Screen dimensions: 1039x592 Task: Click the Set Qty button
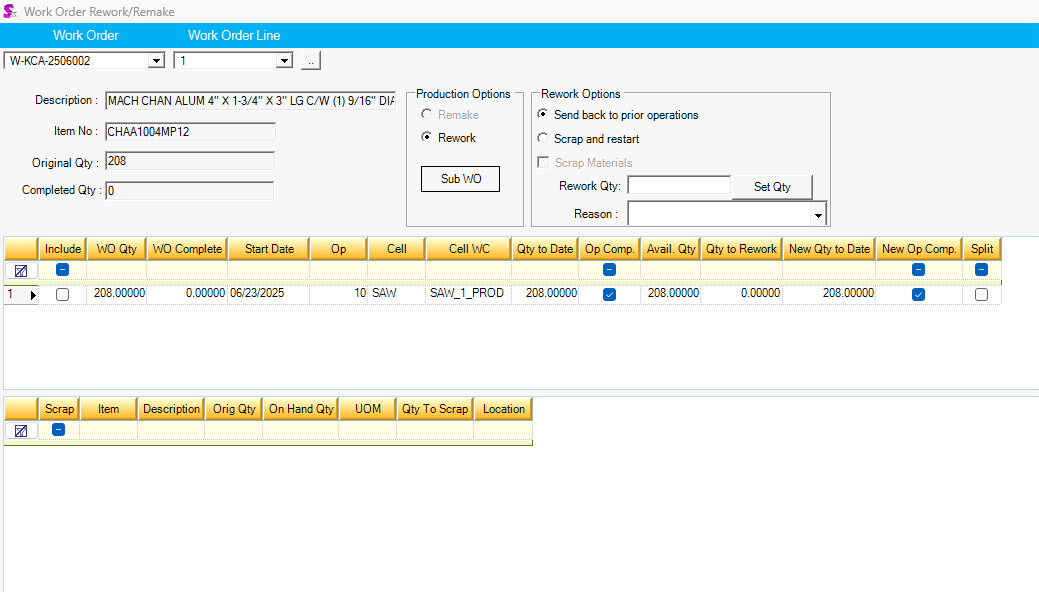772,187
